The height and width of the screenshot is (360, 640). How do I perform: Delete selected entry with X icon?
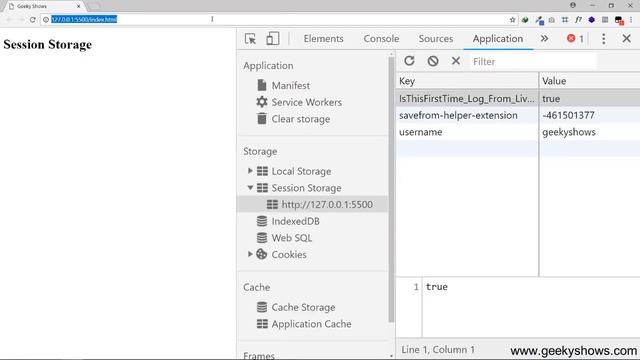tap(456, 61)
